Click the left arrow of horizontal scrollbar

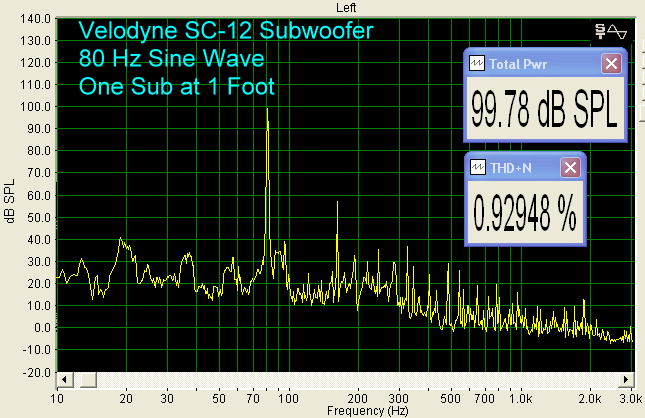pos(65,379)
